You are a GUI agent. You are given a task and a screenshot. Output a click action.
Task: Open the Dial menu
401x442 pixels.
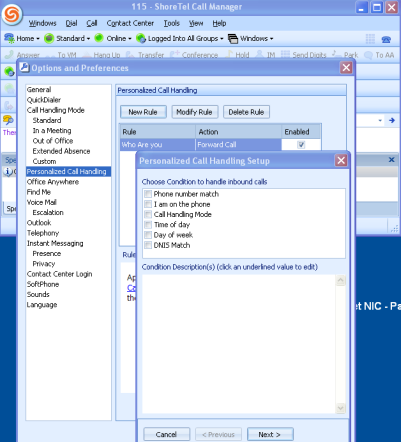pos(71,23)
